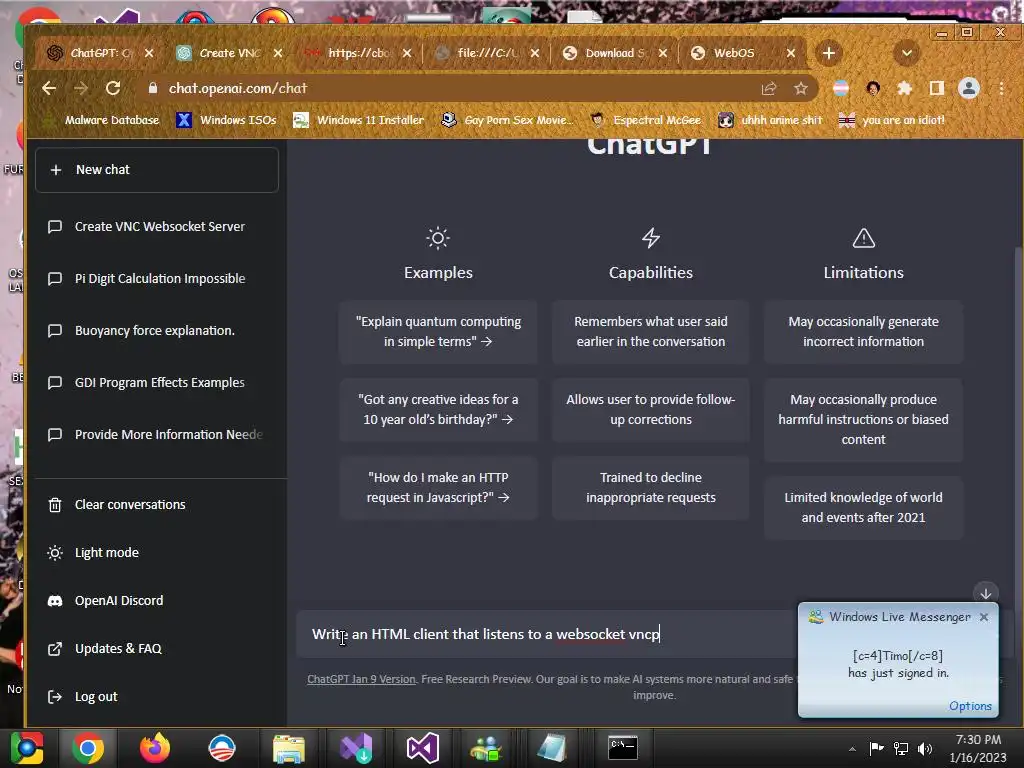Open the Chrome profile avatar
The width and height of the screenshot is (1024, 768).
click(968, 88)
